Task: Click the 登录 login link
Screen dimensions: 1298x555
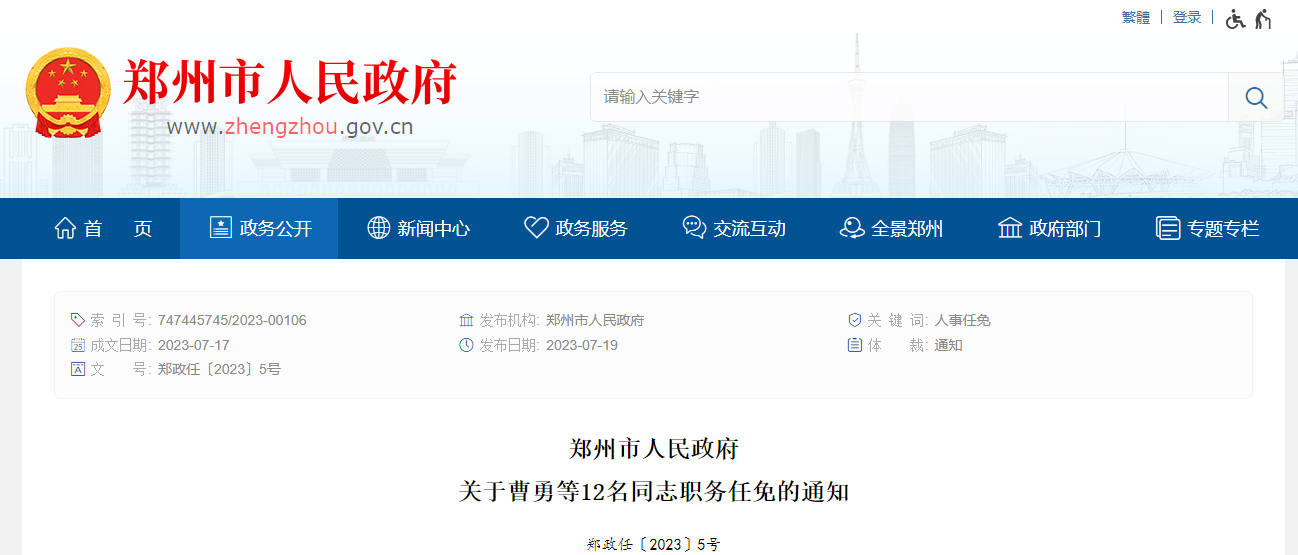Action: pyautogui.click(x=1187, y=17)
